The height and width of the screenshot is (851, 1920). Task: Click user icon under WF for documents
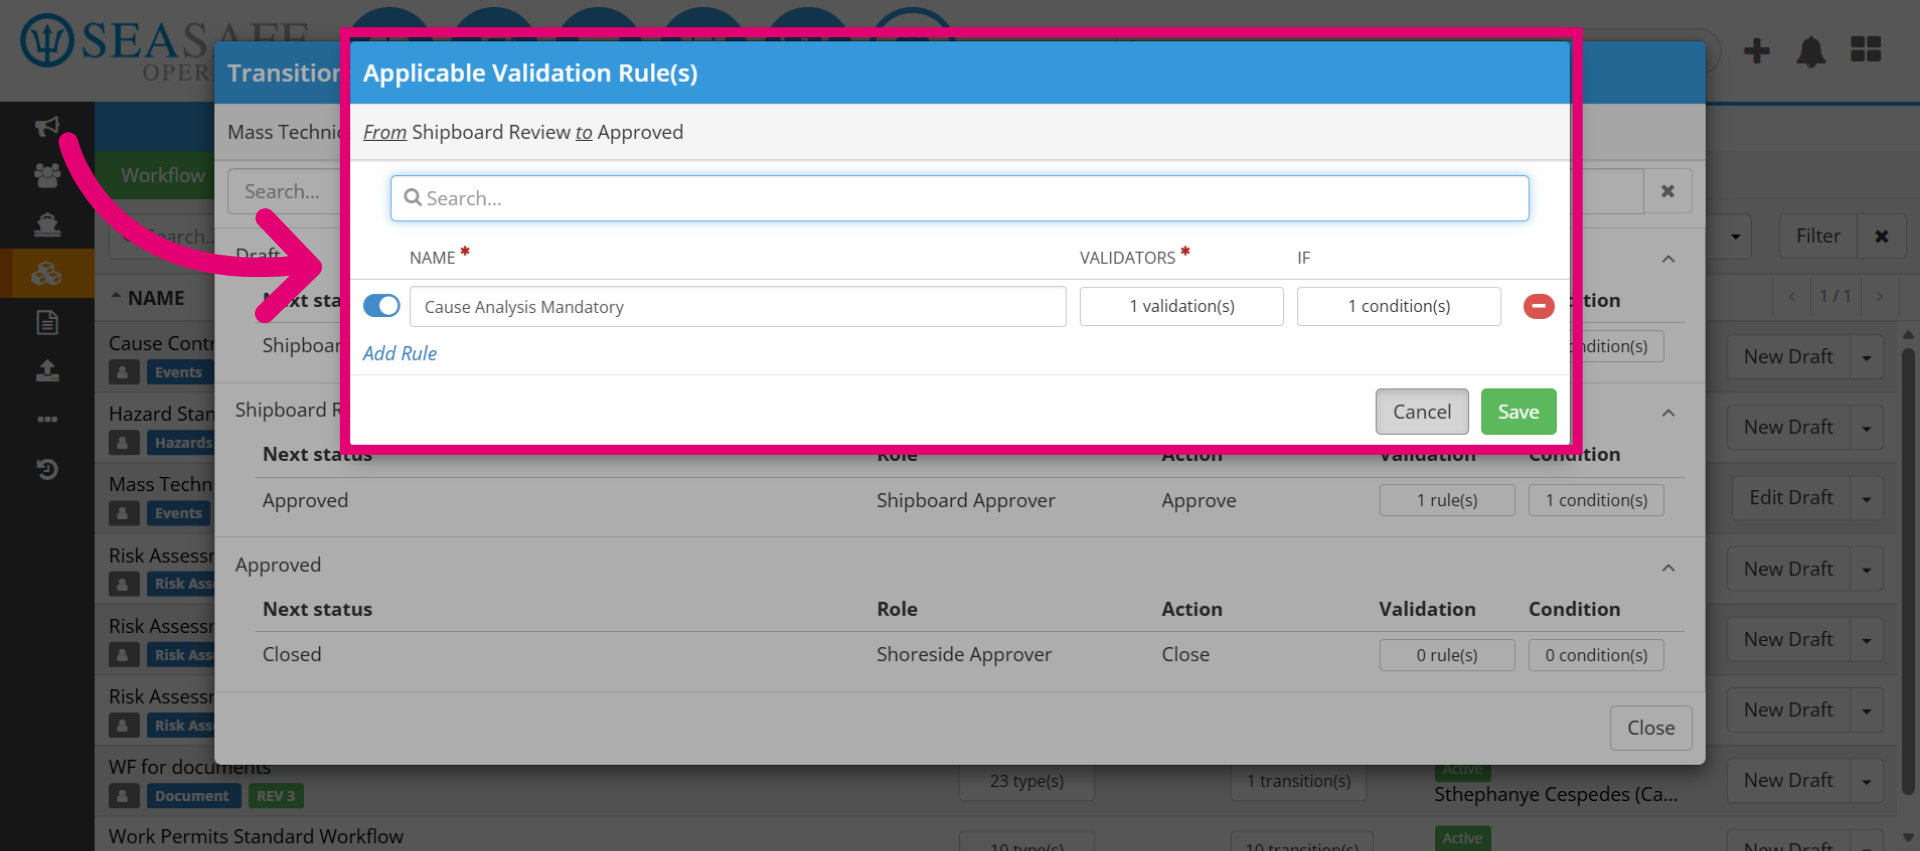122,796
